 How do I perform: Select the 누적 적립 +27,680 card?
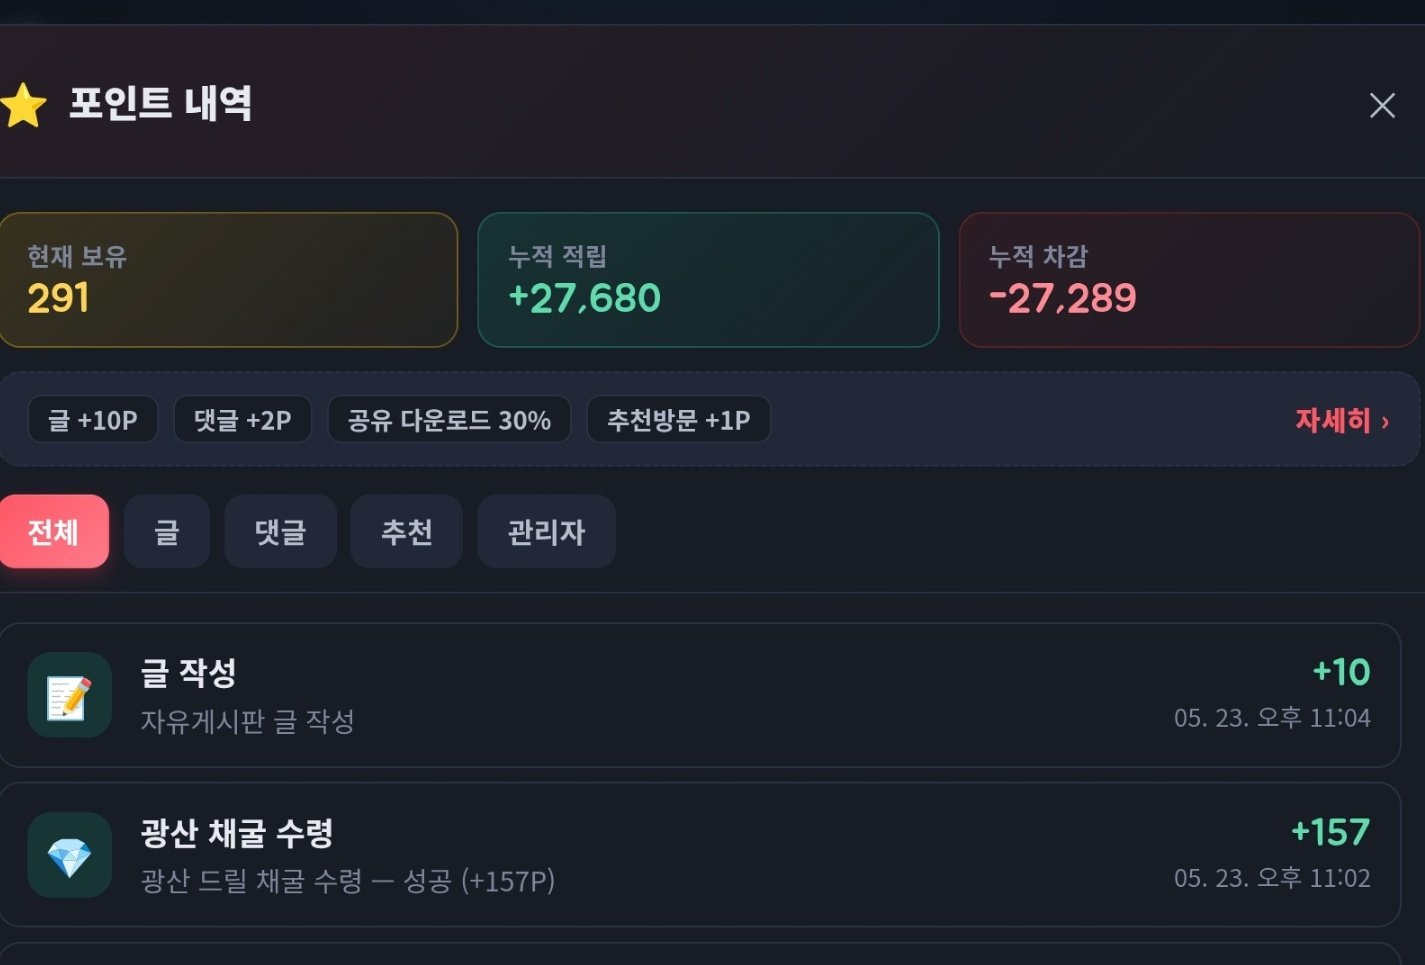(709, 280)
